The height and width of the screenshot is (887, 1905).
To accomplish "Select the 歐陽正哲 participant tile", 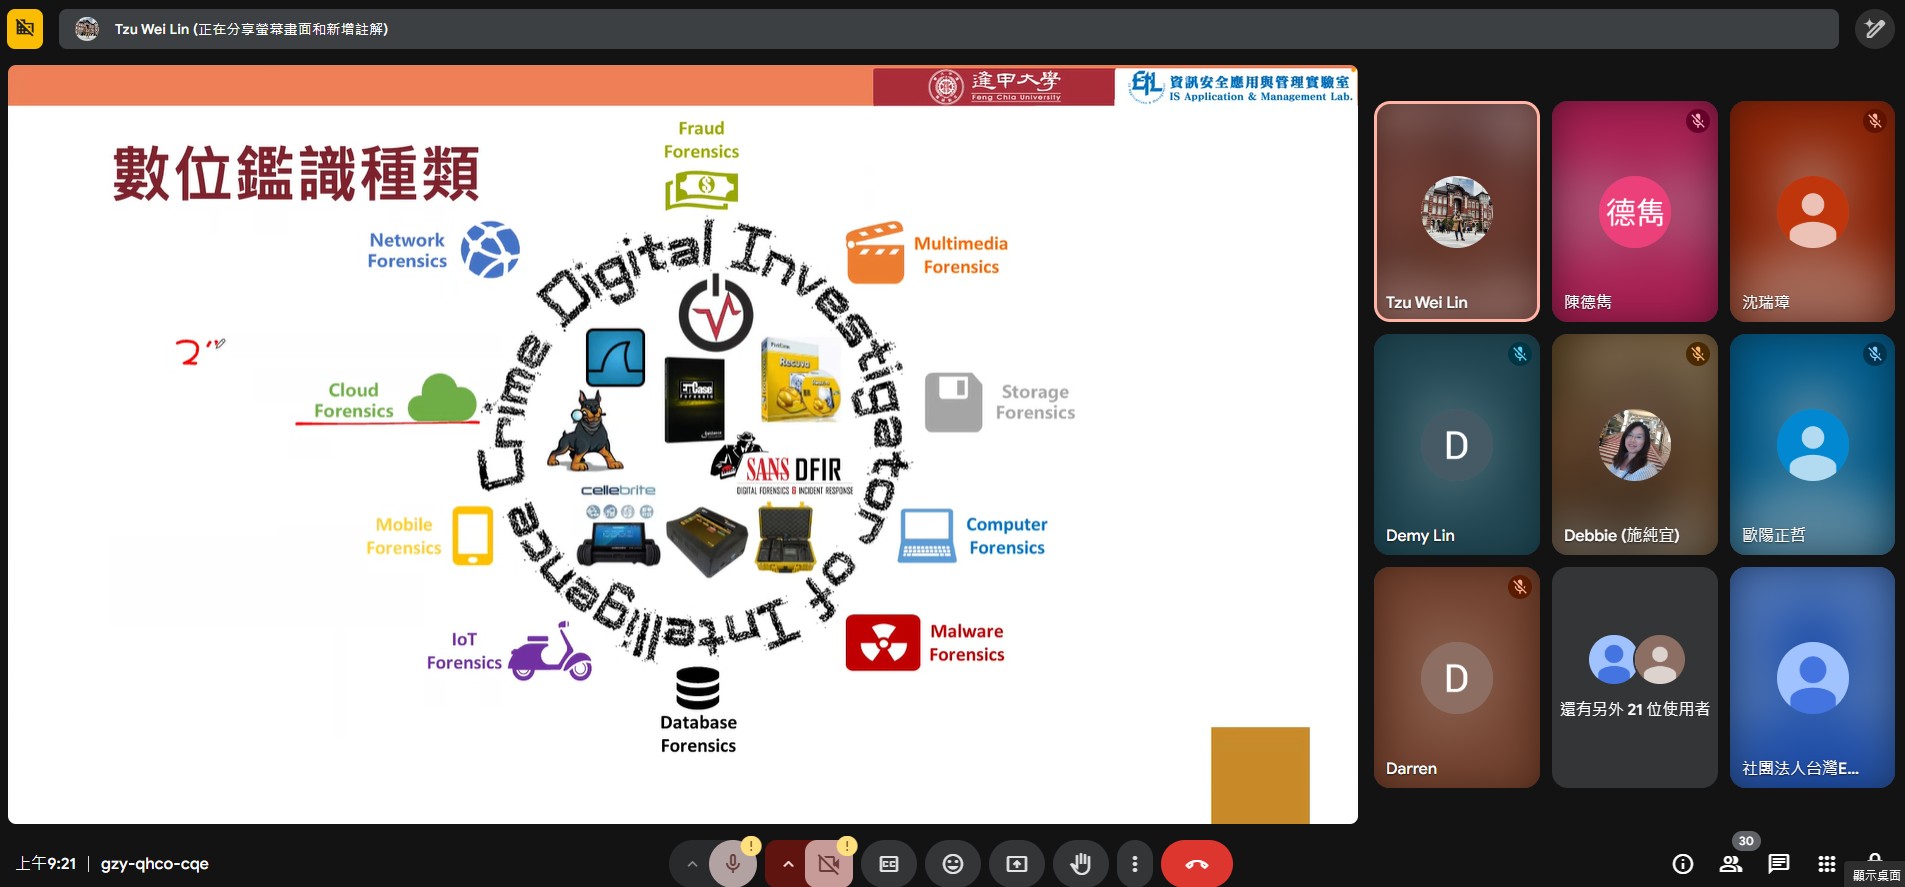I will pos(1812,444).
